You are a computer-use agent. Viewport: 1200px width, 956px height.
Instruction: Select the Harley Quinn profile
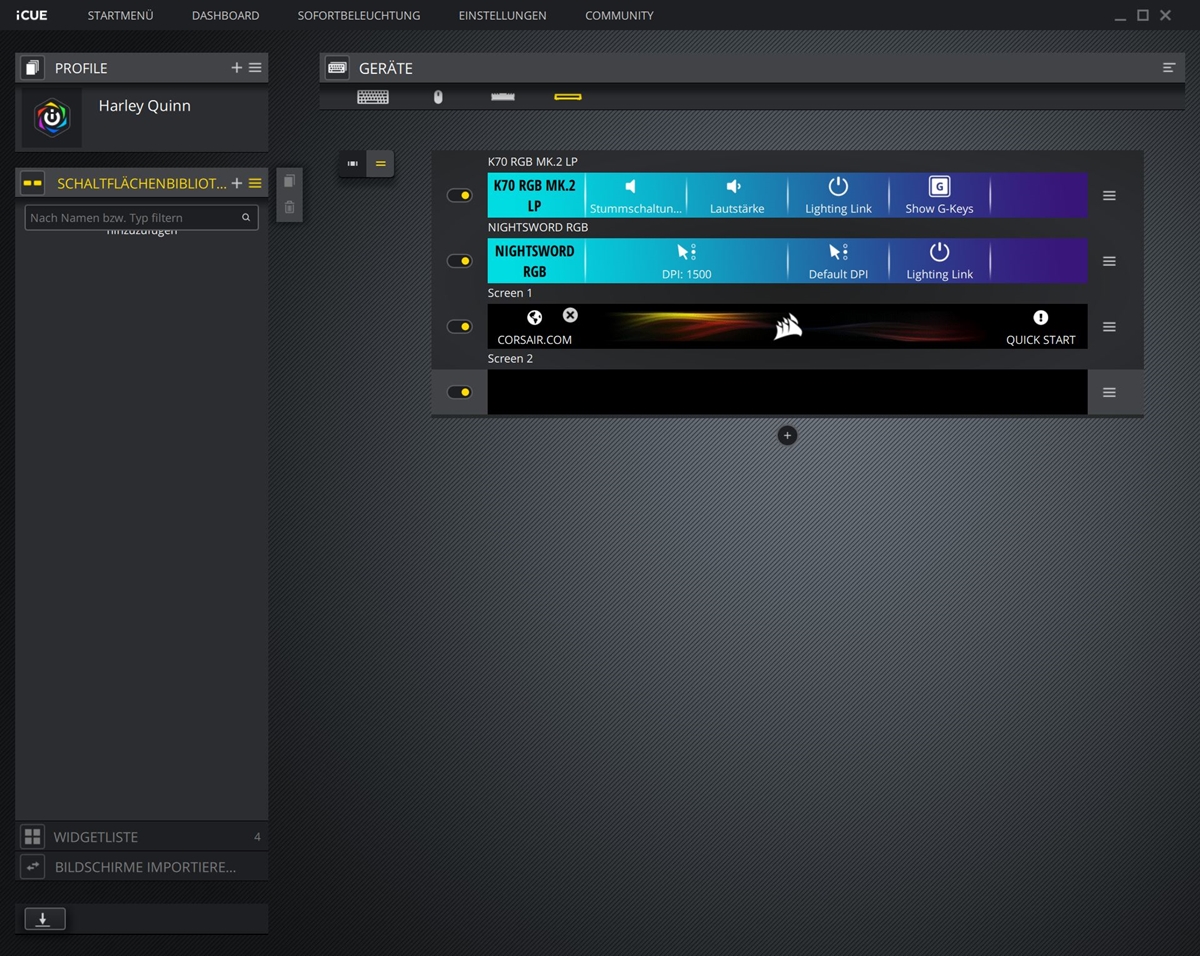point(141,118)
